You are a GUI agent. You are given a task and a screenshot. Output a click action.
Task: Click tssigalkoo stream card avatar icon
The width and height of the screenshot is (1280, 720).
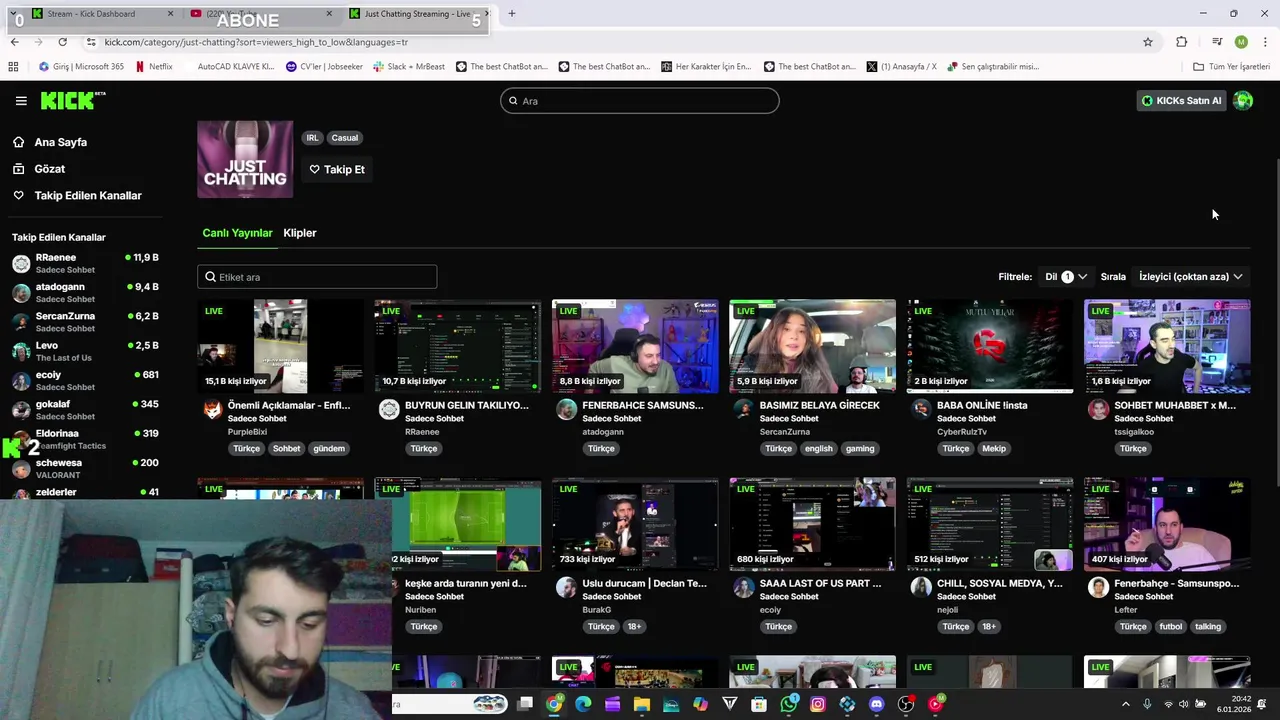point(1098,409)
